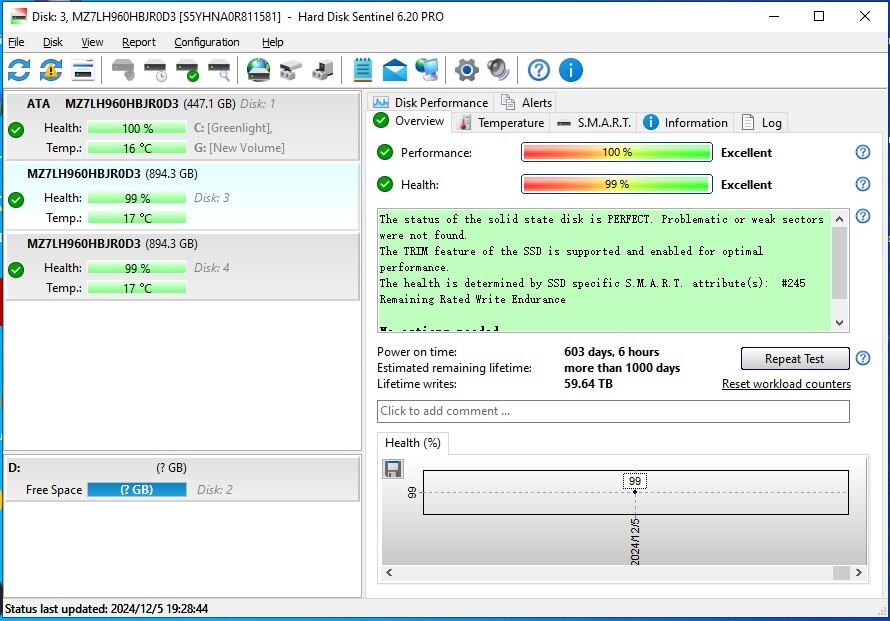Select MZ7LH960HBJR0D3 Disk 4 entry
The height and width of the screenshot is (621, 890).
(182, 266)
